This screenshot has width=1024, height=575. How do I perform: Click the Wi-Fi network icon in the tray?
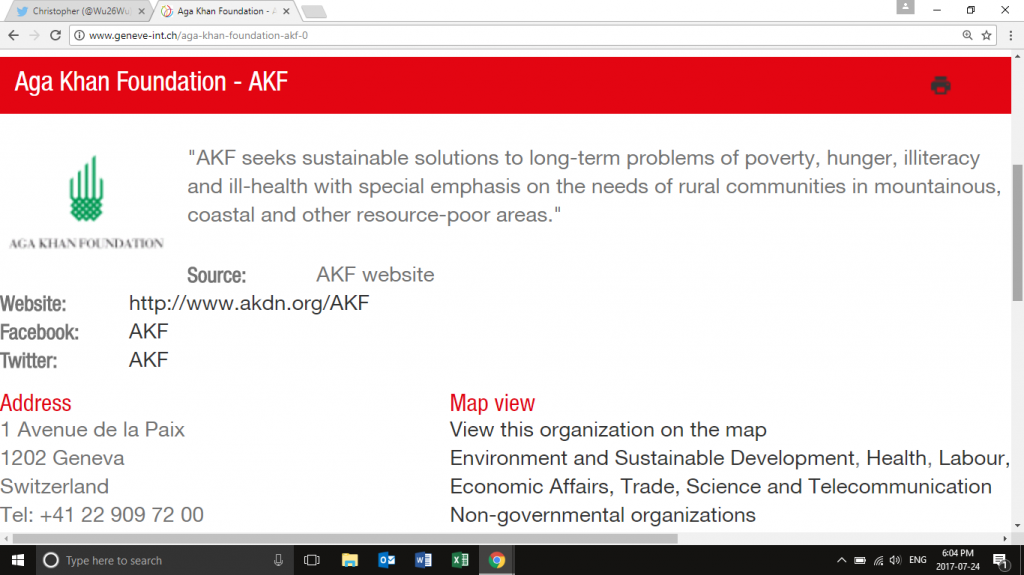(878, 560)
